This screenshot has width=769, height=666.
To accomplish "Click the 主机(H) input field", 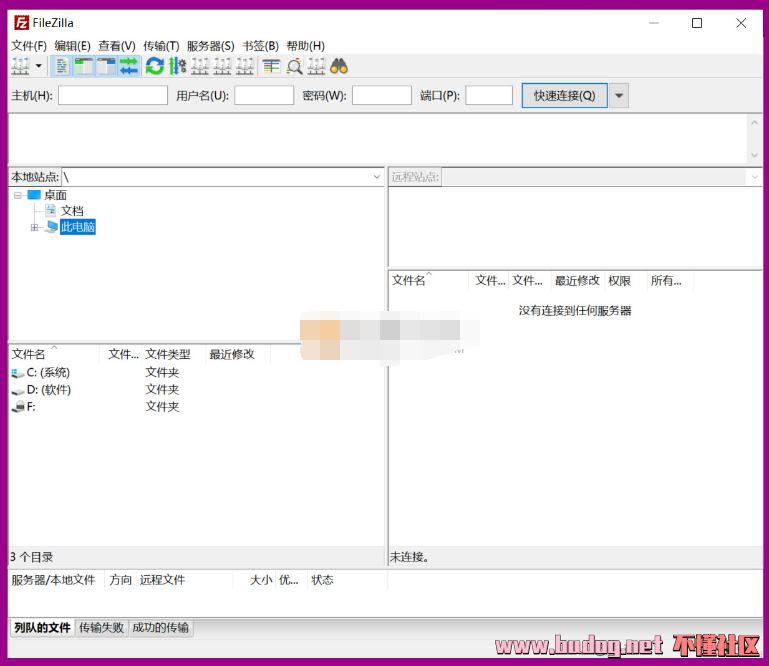I will pyautogui.click(x=113, y=95).
